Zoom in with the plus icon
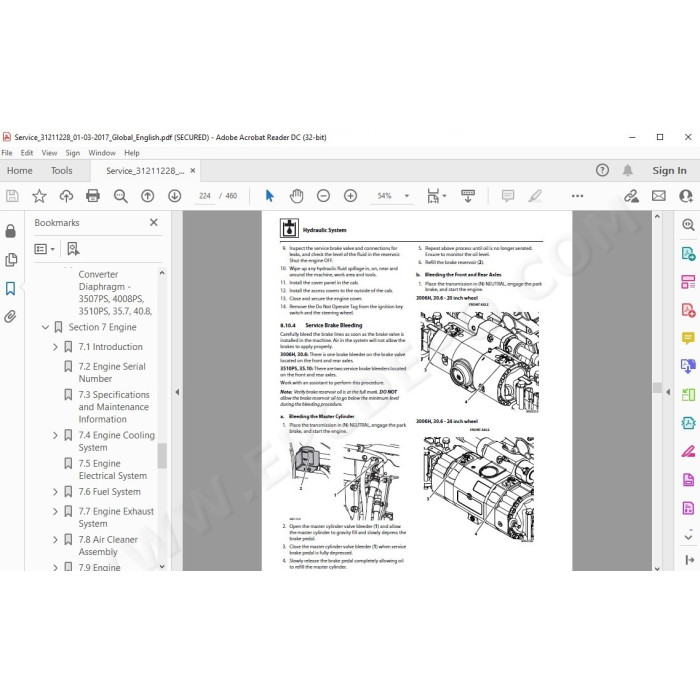The height and width of the screenshot is (700, 700). [x=350, y=196]
